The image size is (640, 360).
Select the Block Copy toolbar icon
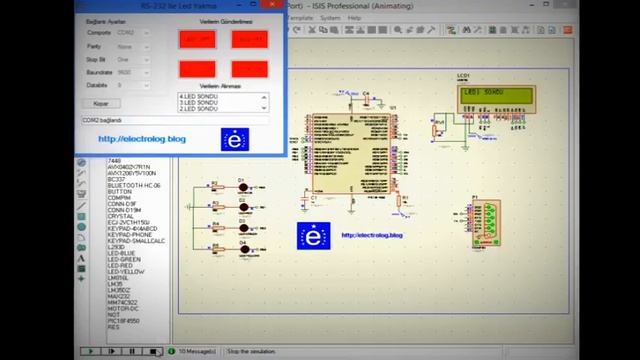click(x=349, y=30)
